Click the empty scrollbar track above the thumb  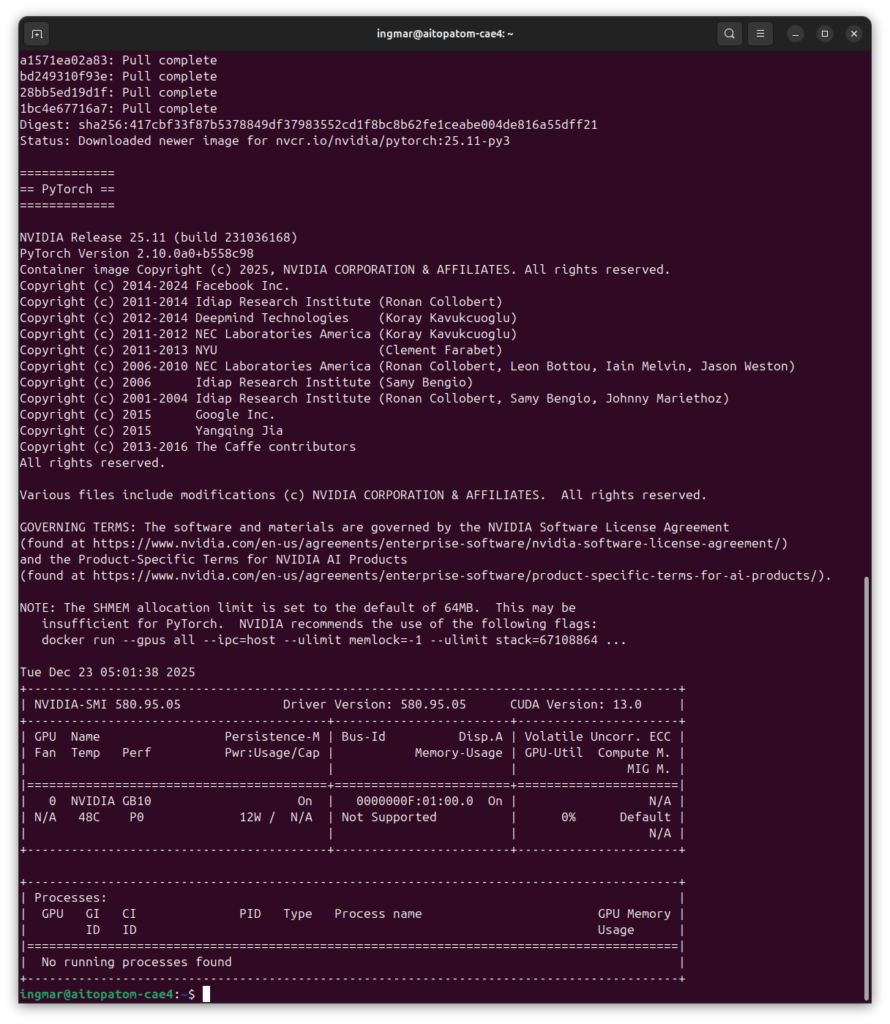tap(866, 300)
